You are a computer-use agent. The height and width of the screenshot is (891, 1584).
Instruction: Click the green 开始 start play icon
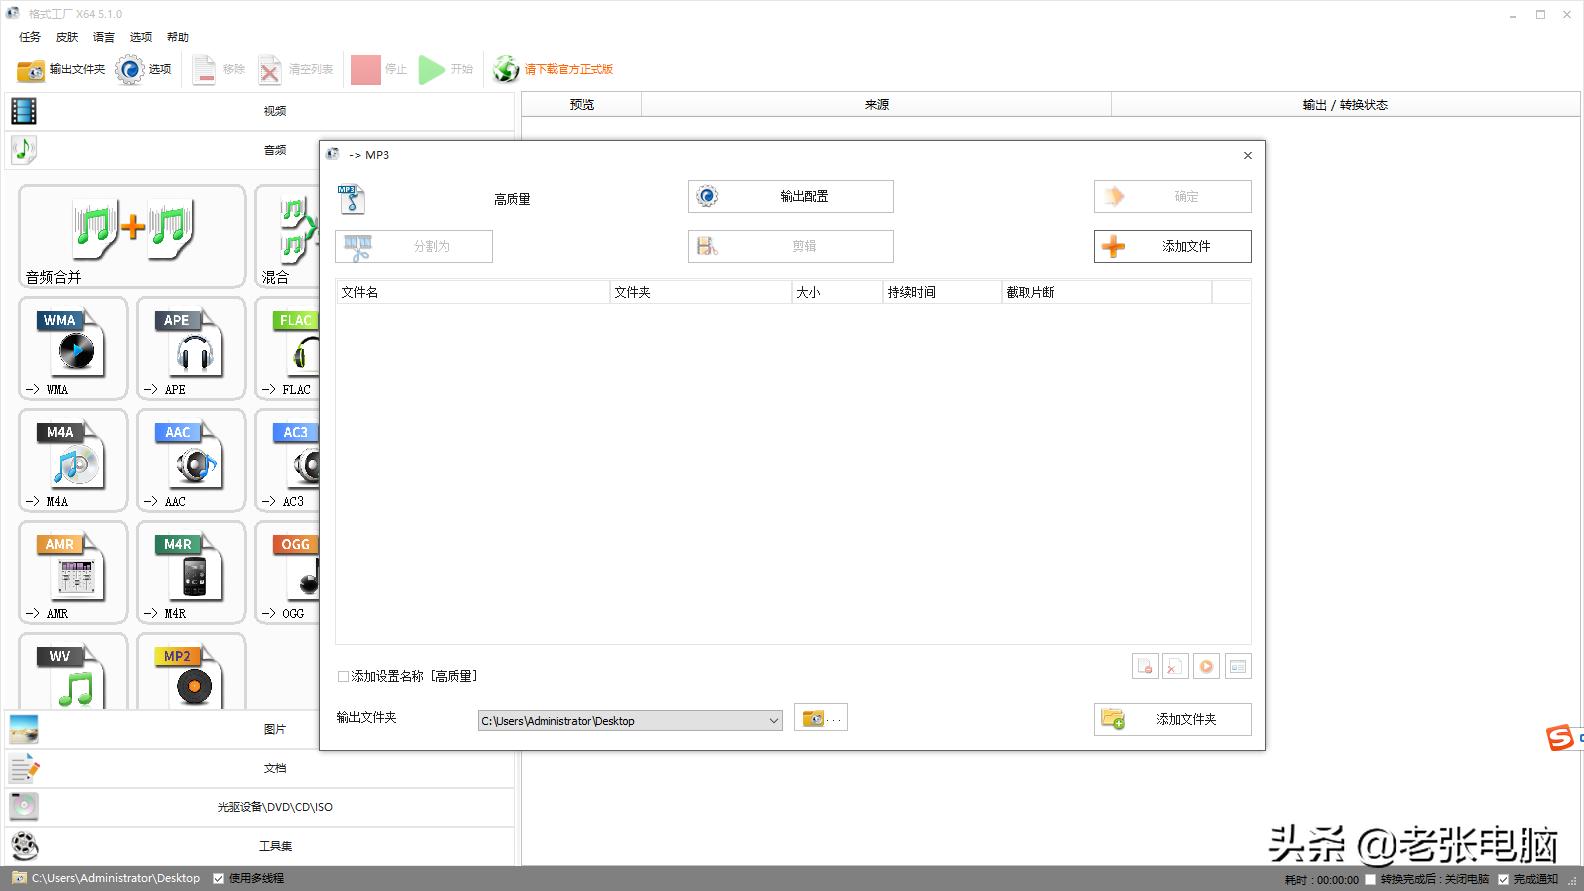coord(431,69)
